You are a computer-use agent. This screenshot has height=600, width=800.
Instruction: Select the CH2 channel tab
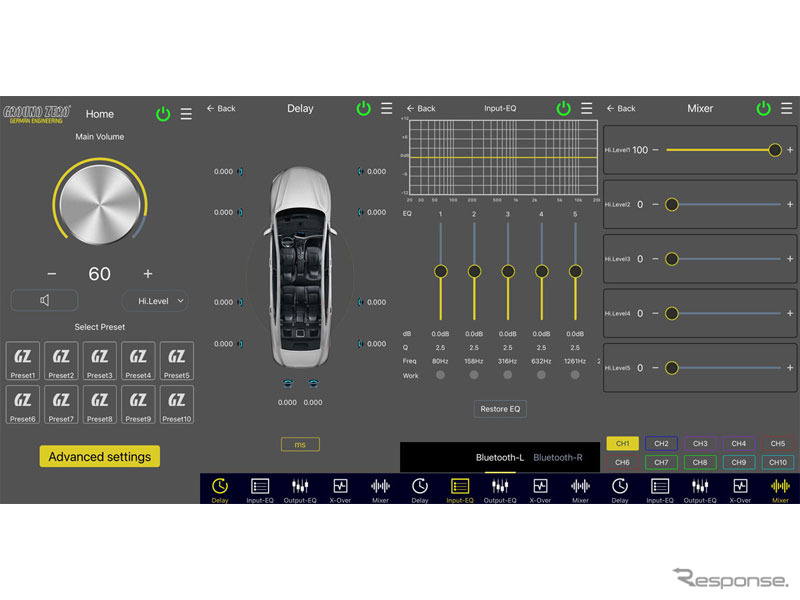(x=661, y=443)
